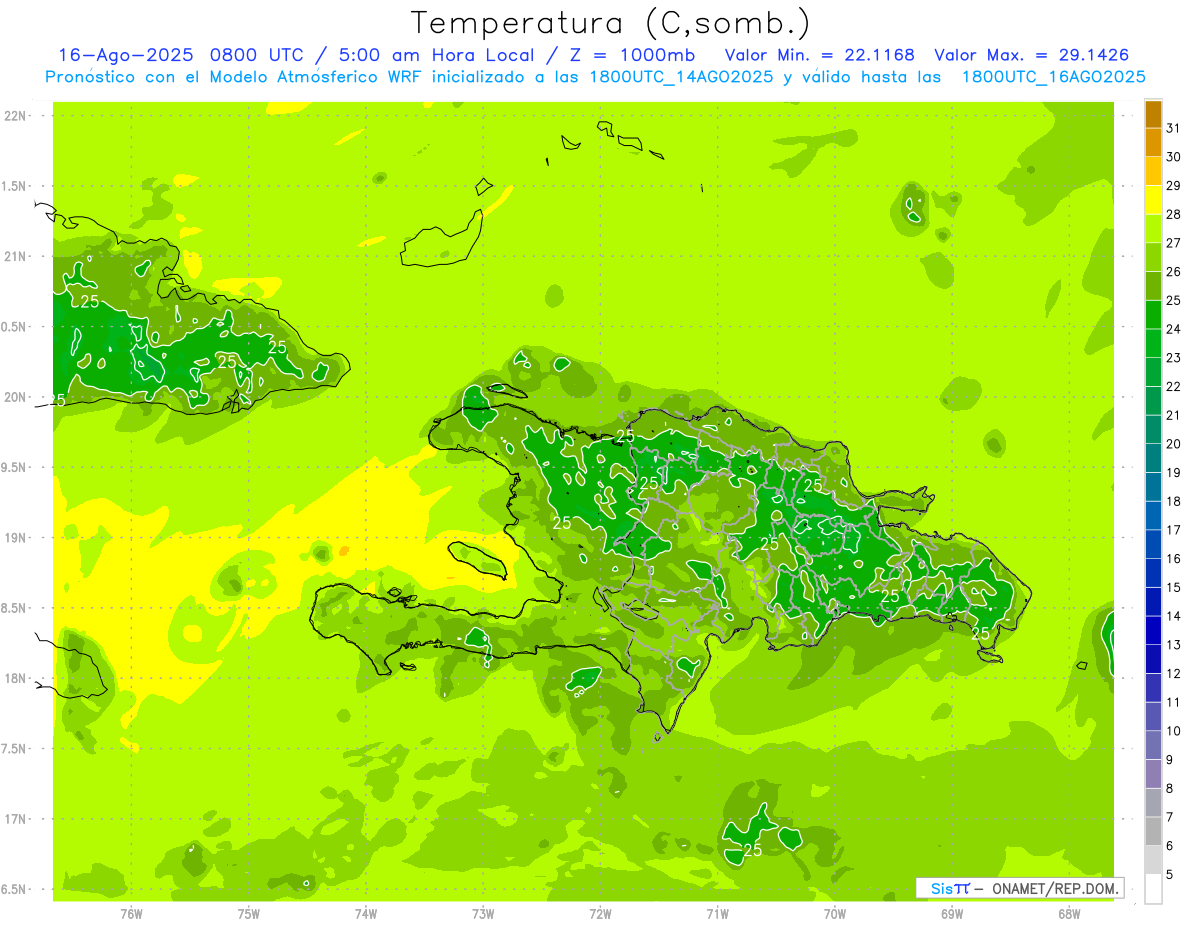
Task: Click the green legend band between 24 and 25
Action: click(x=1153, y=315)
